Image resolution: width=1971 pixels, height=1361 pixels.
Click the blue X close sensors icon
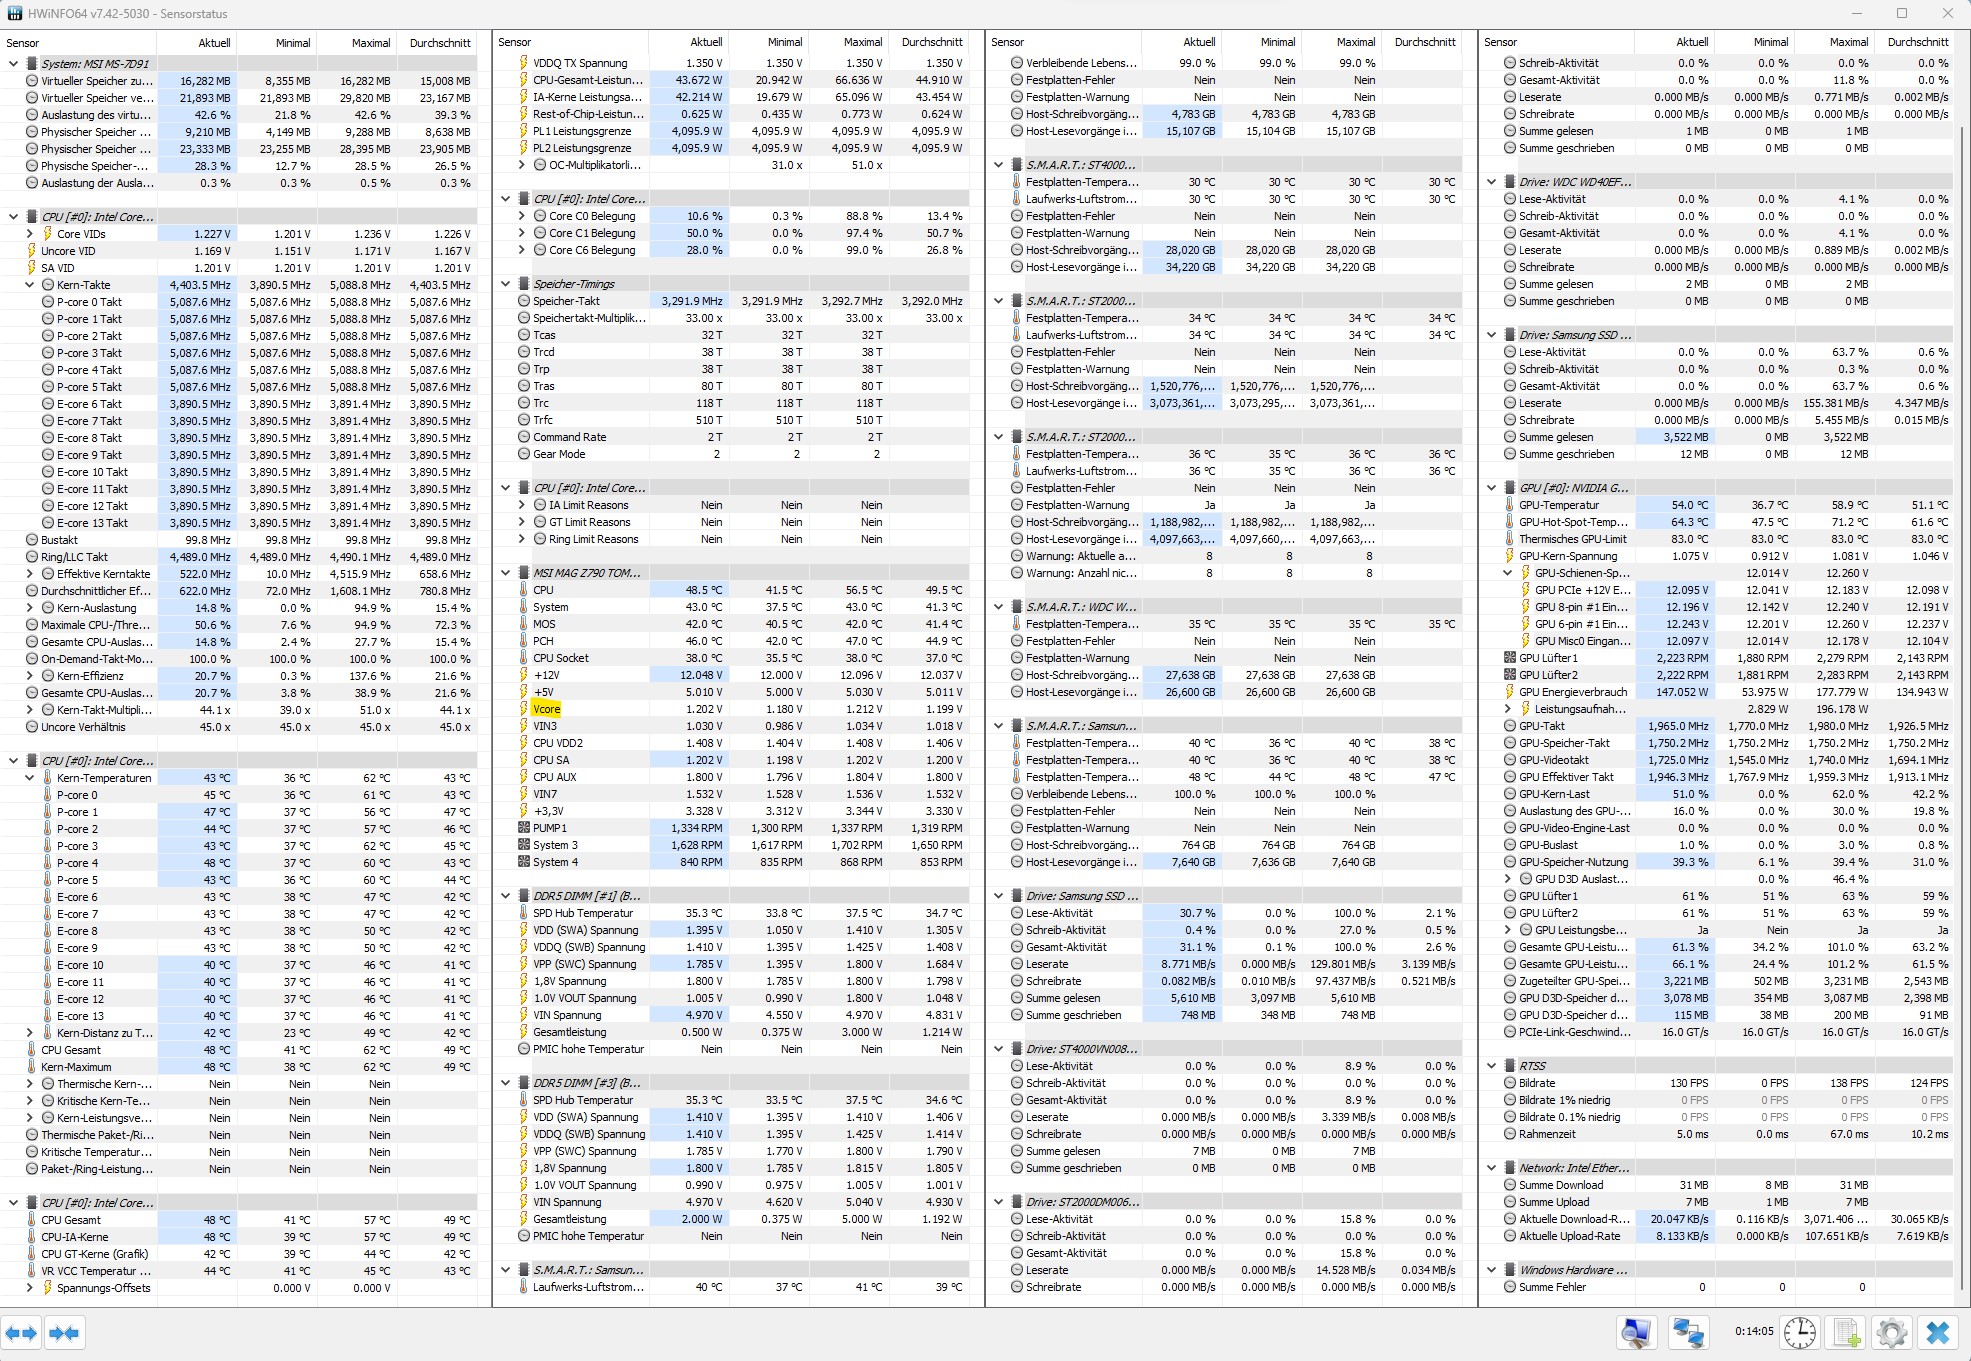click(x=1937, y=1333)
